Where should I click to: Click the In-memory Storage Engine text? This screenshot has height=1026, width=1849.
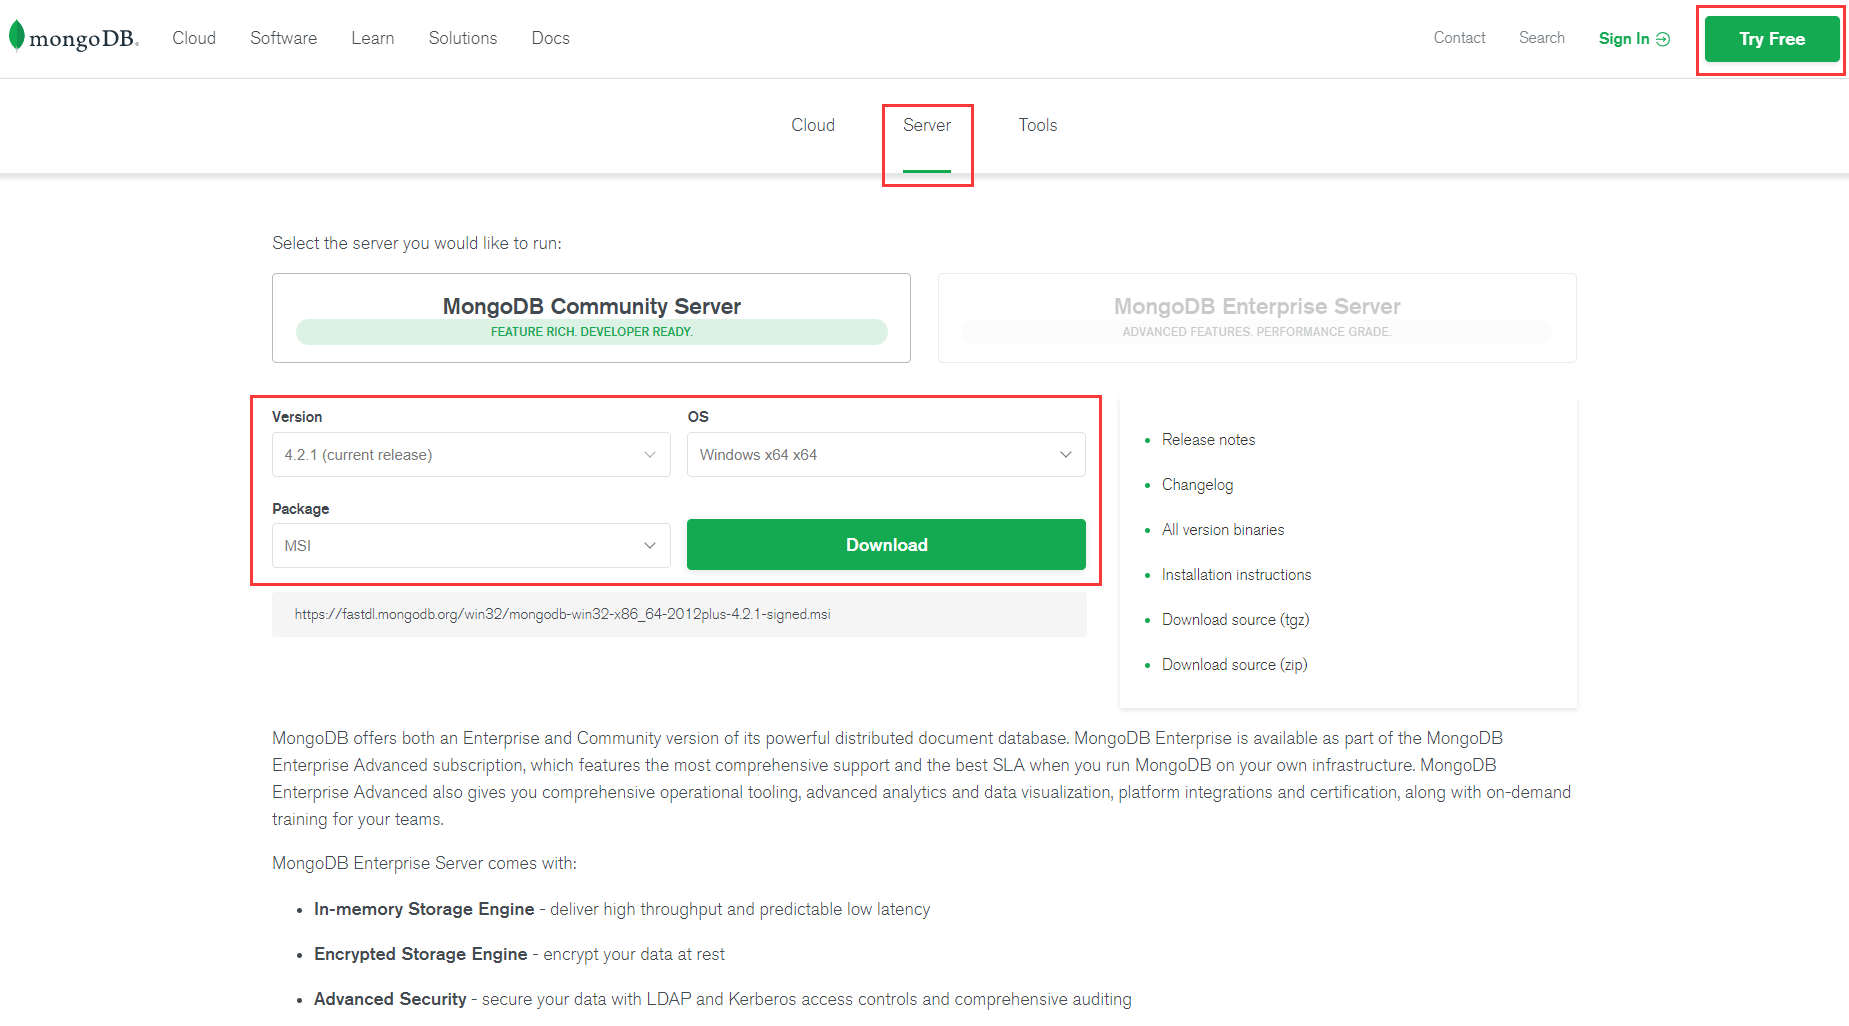424,909
